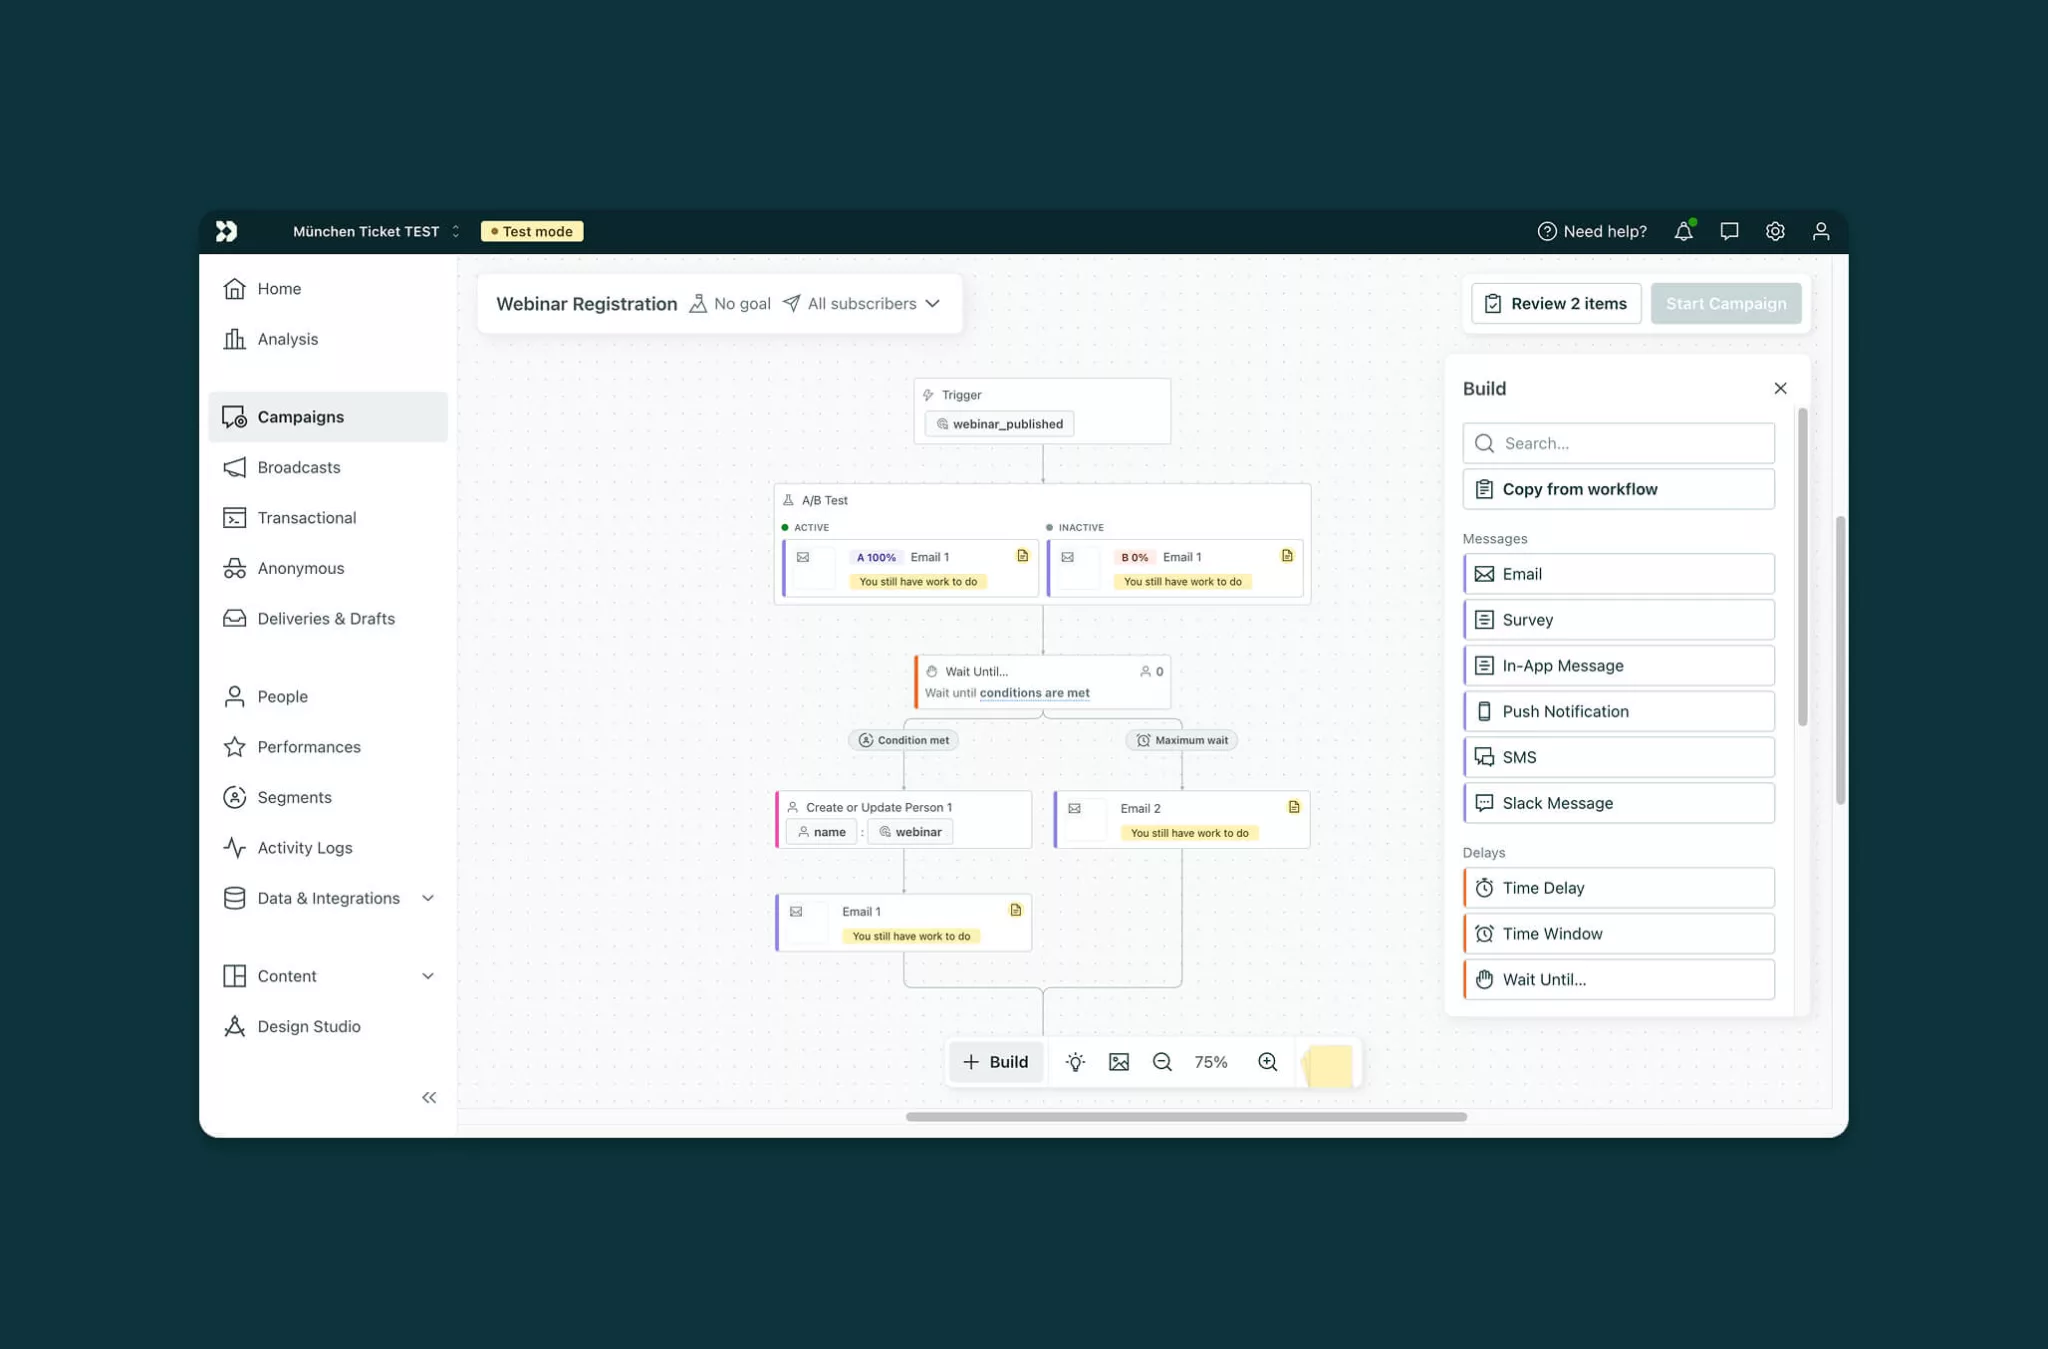Image resolution: width=2048 pixels, height=1349 pixels.
Task: Switch to the Campaigns section
Action: click(x=300, y=417)
